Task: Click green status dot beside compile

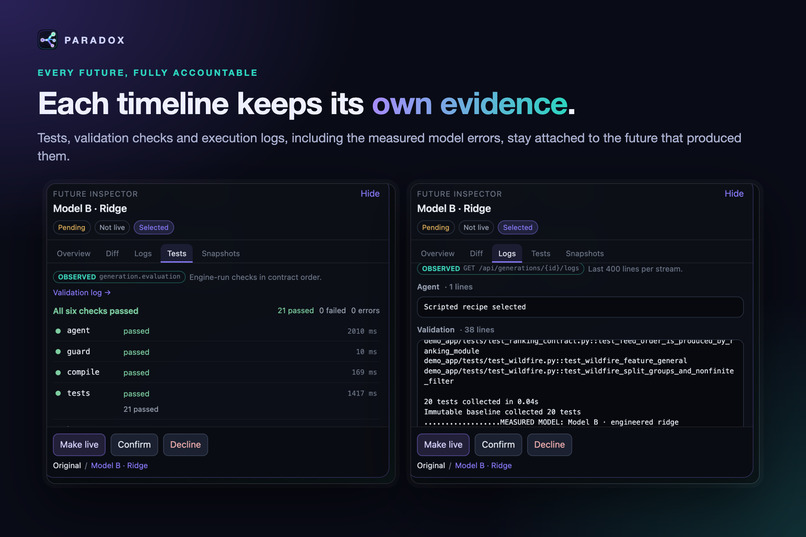Action: pyautogui.click(x=58, y=373)
